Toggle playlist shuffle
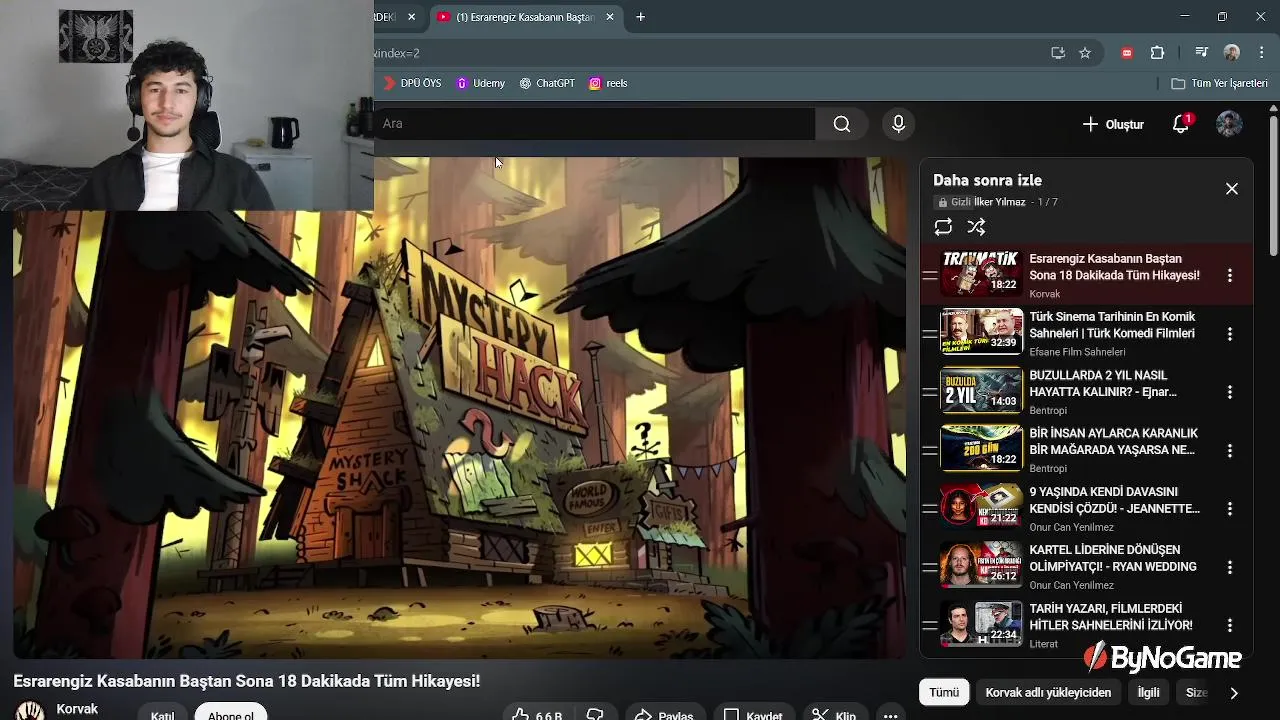The image size is (1280, 720). coord(977,227)
